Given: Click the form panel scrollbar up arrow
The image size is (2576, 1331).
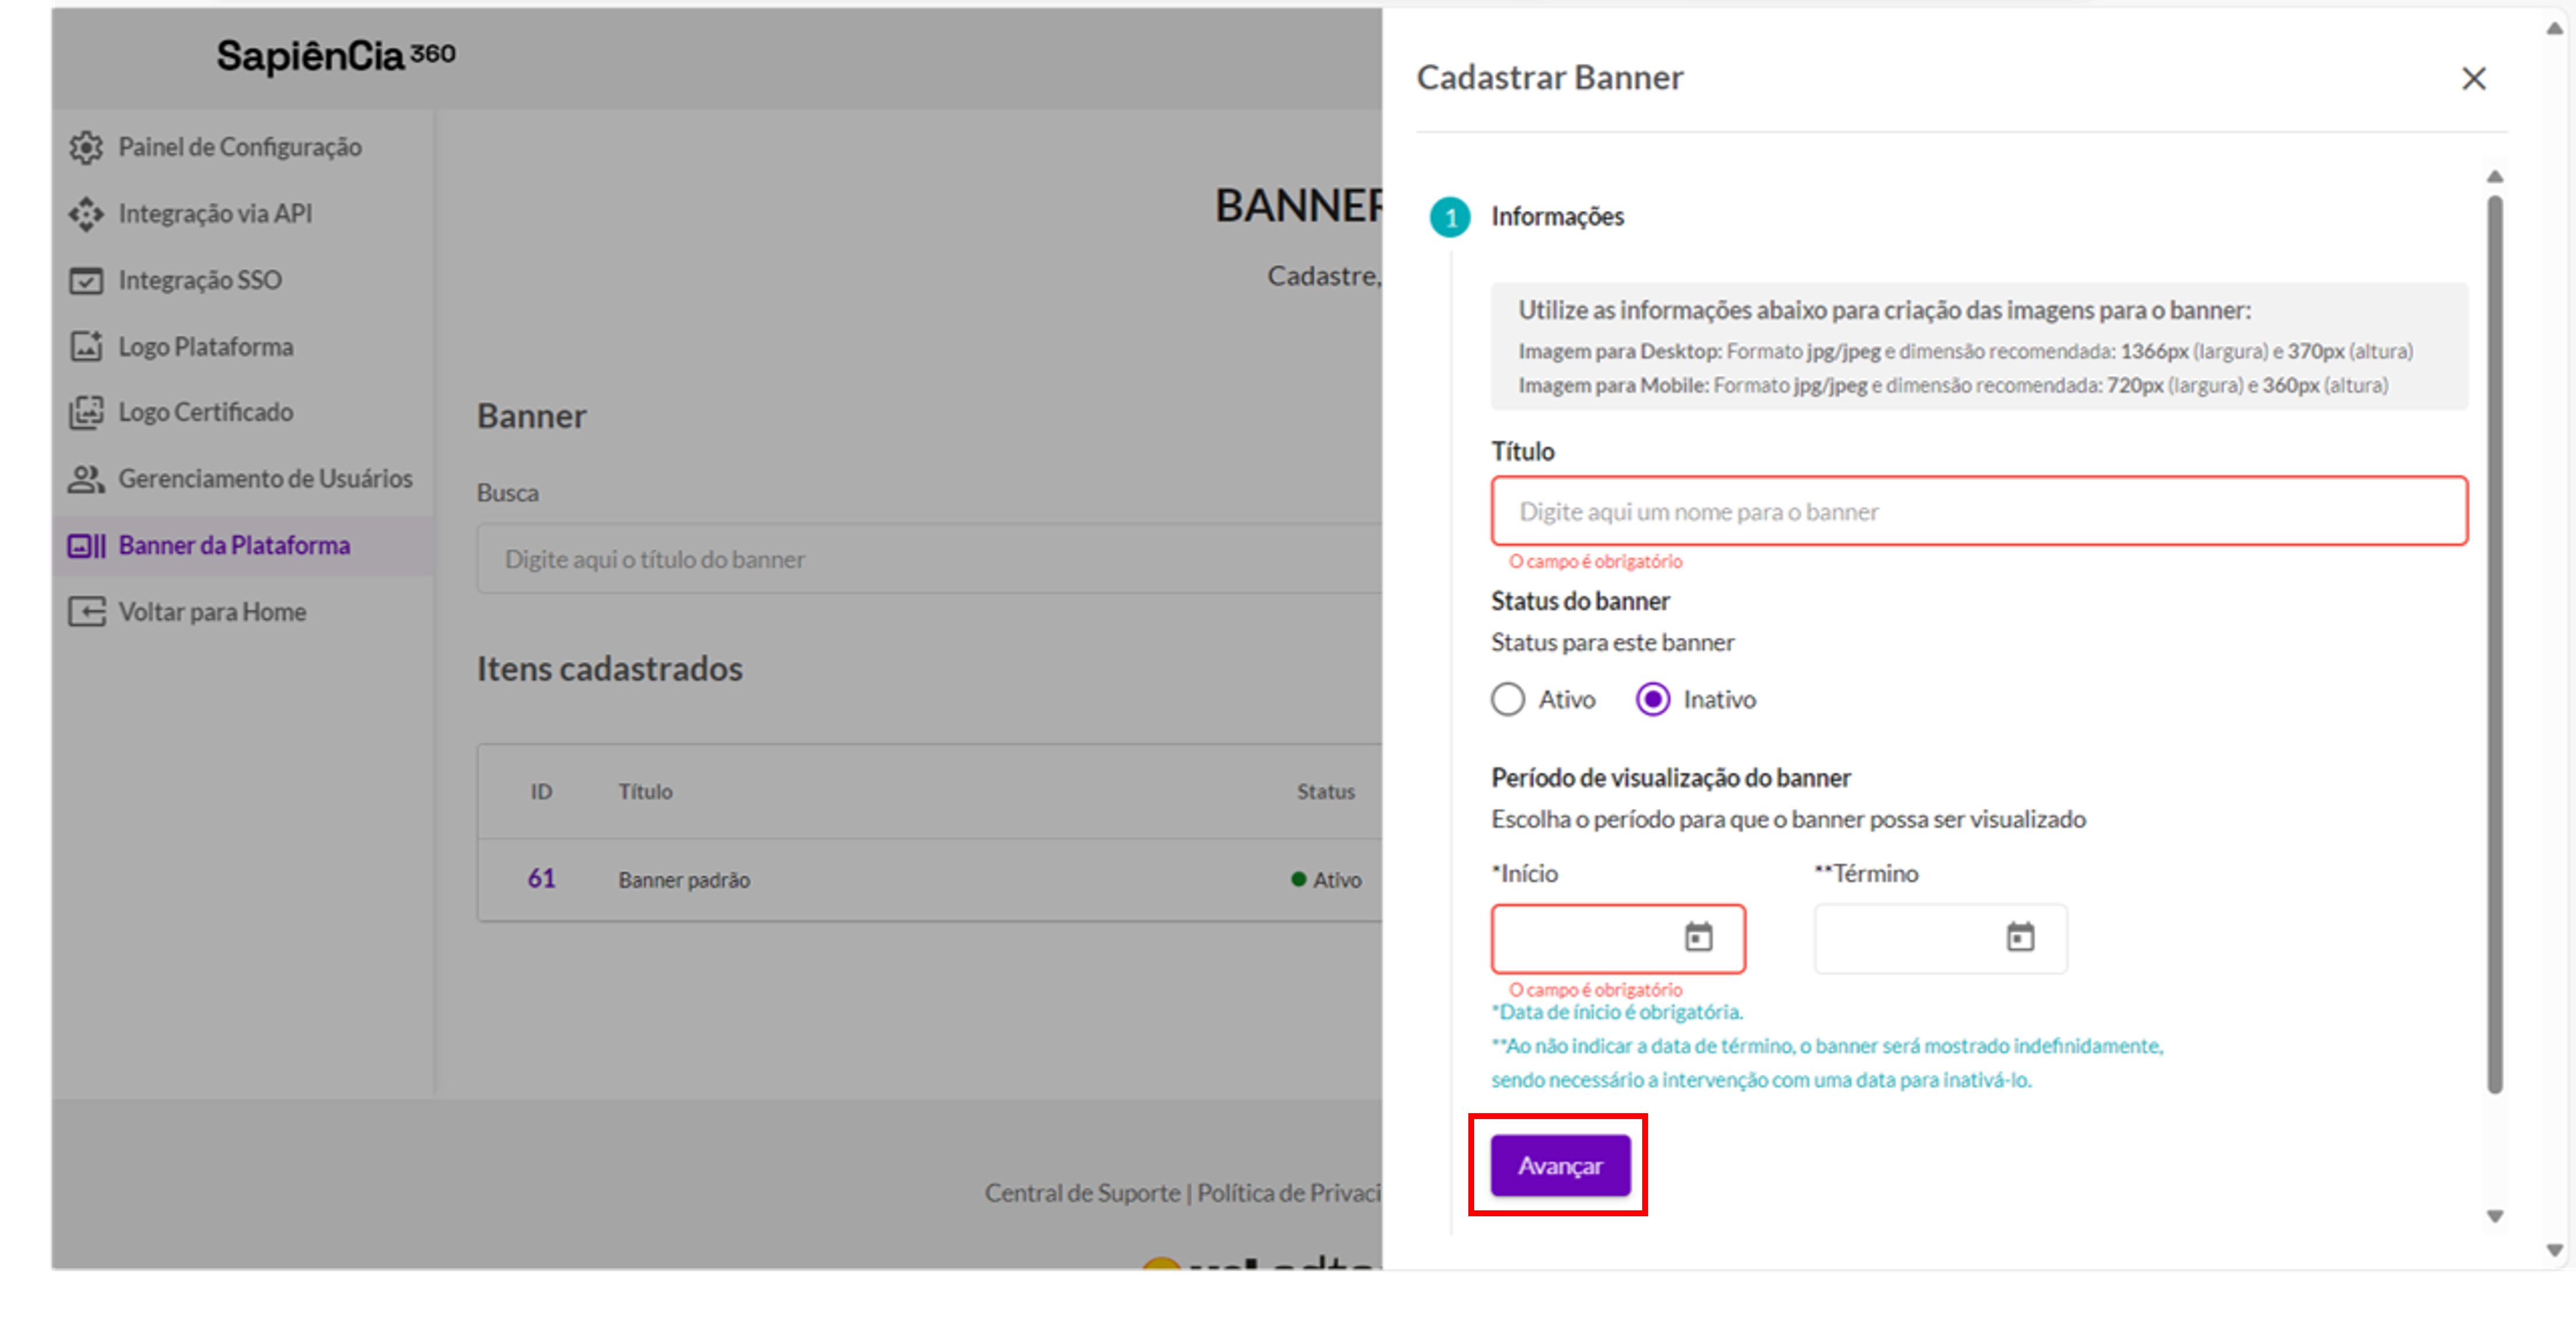Looking at the screenshot, I should [2495, 177].
